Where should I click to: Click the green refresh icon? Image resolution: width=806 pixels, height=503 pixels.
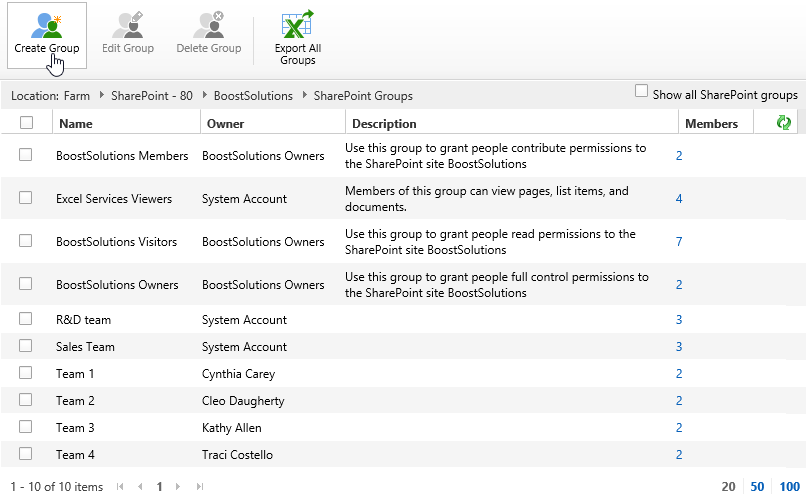(784, 123)
